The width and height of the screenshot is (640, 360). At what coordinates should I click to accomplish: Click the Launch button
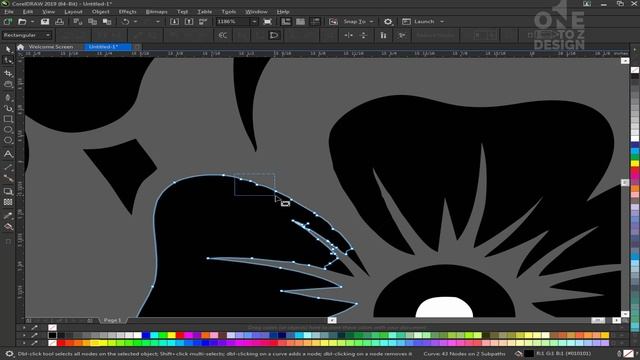click(x=424, y=22)
